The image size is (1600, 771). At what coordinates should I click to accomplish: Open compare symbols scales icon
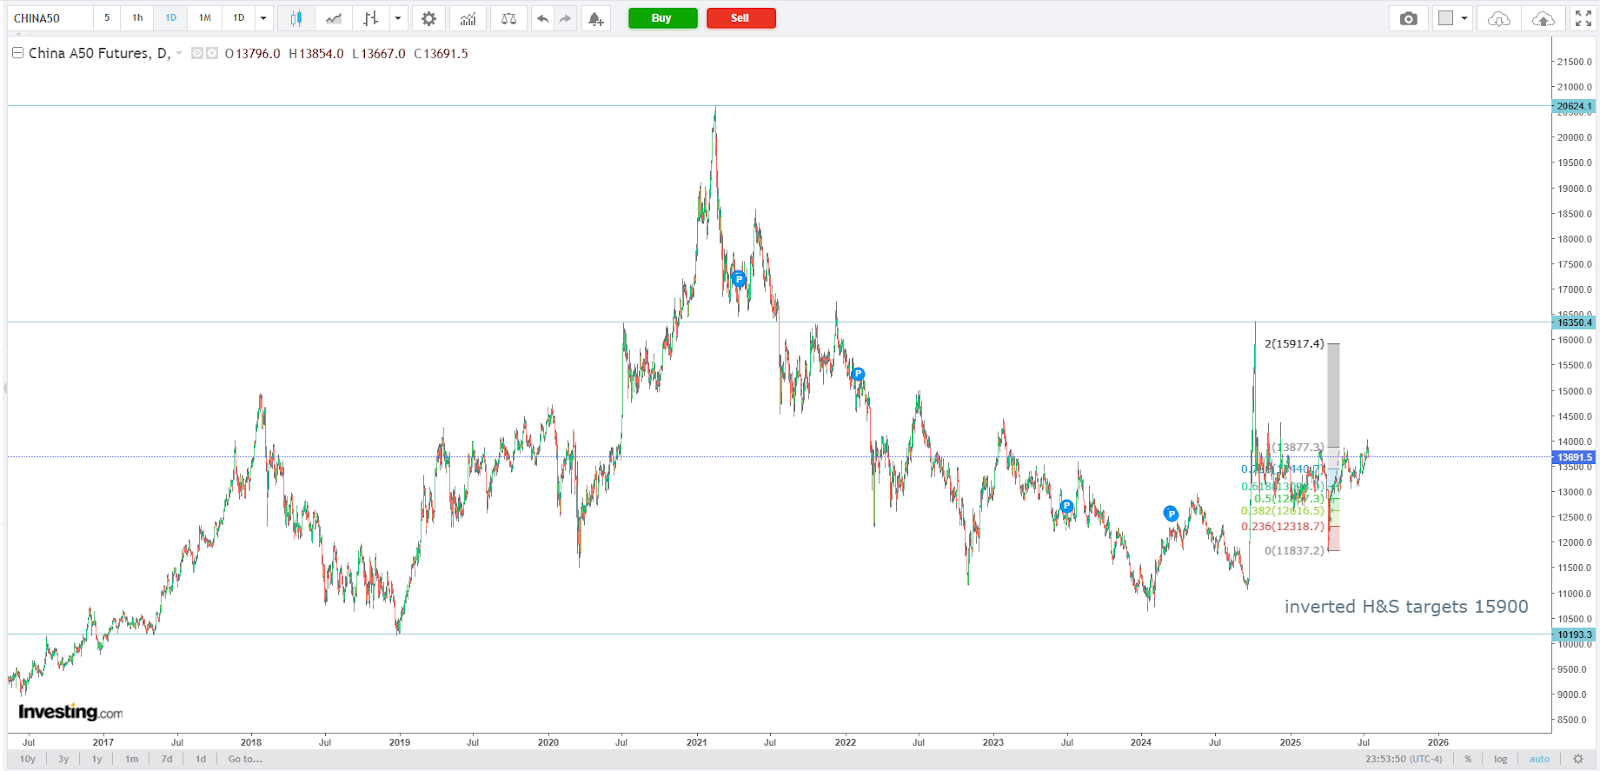508,18
